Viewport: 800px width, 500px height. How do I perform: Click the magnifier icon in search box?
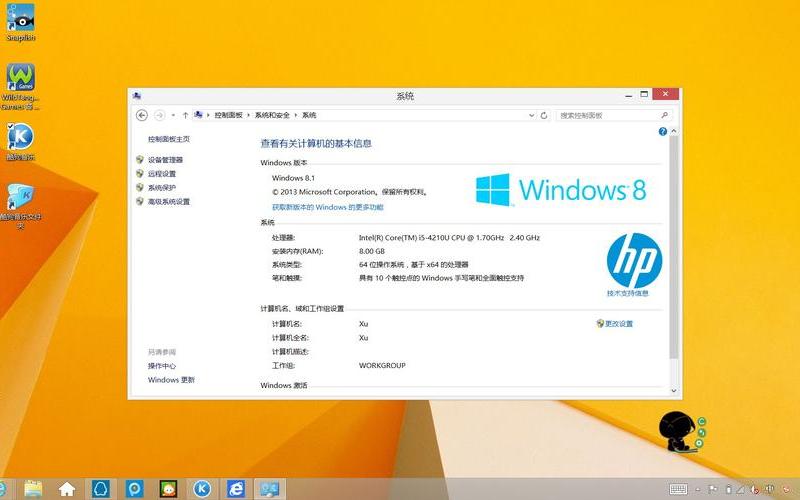[x=664, y=115]
